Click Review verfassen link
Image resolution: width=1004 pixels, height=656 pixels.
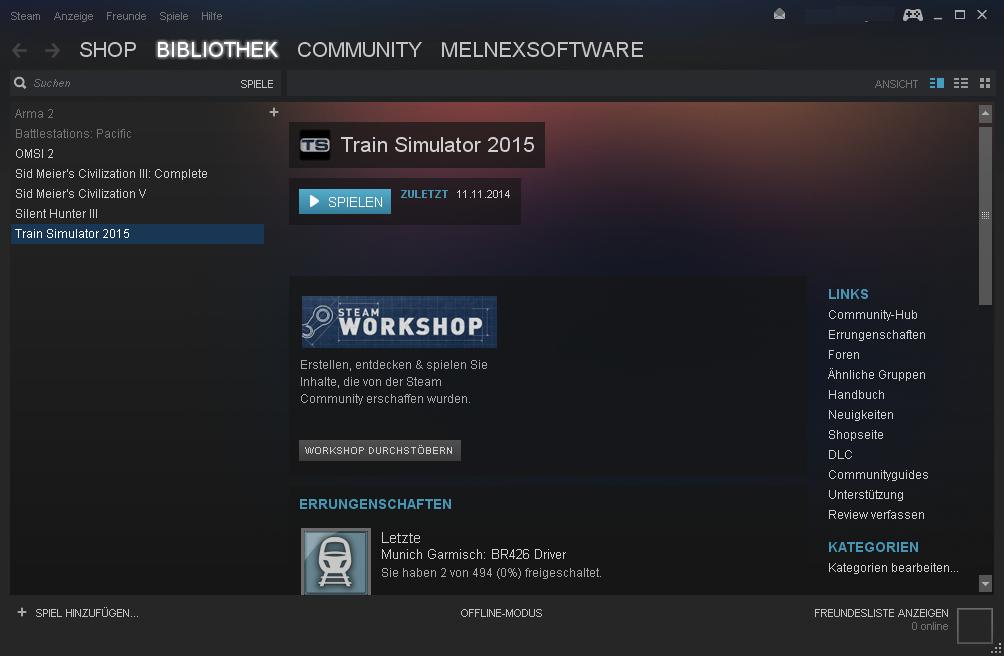(x=876, y=515)
